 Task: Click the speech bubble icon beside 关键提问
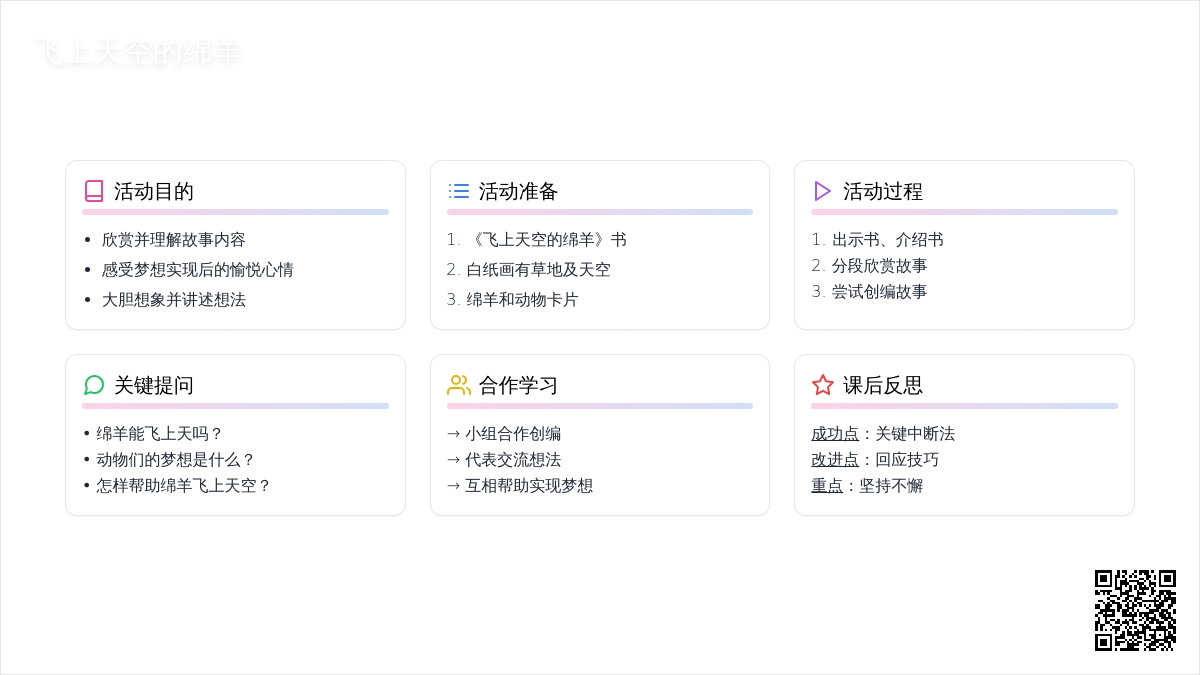[94, 385]
